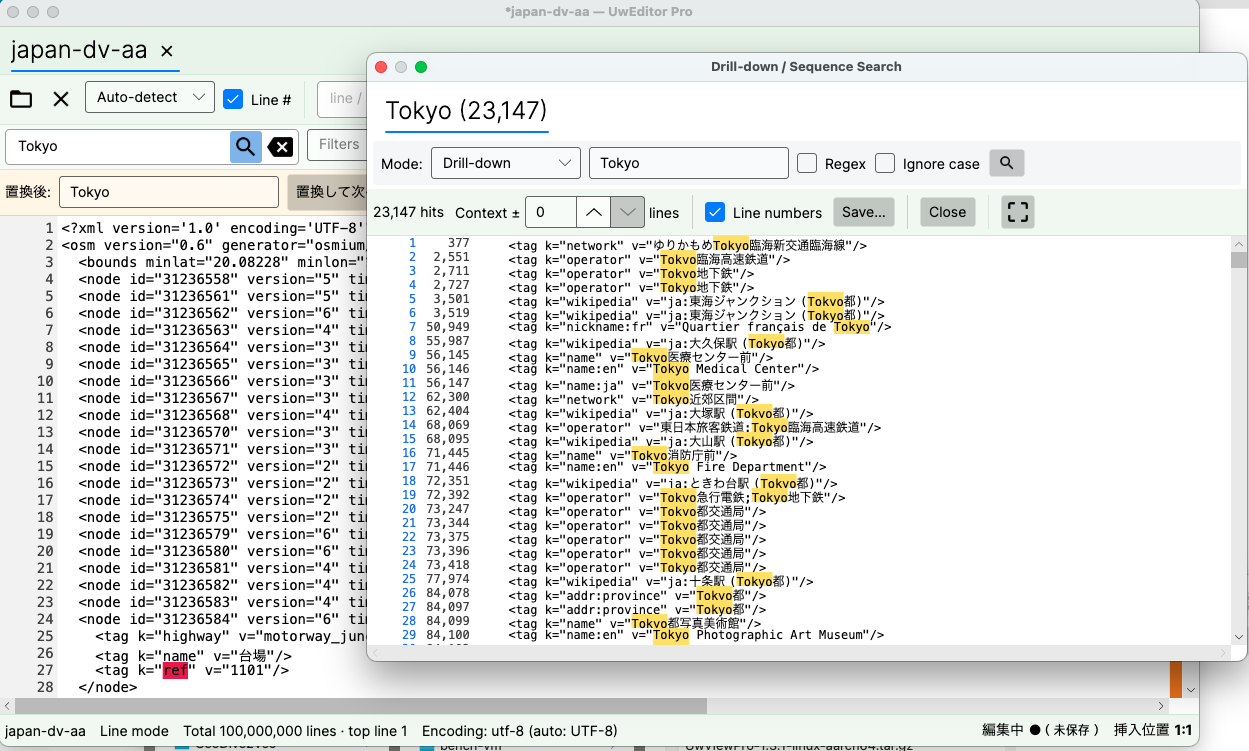This screenshot has width=1249, height=751.
Task: Click 挿入位置 1:1 cursor position status
Action: [1153, 731]
